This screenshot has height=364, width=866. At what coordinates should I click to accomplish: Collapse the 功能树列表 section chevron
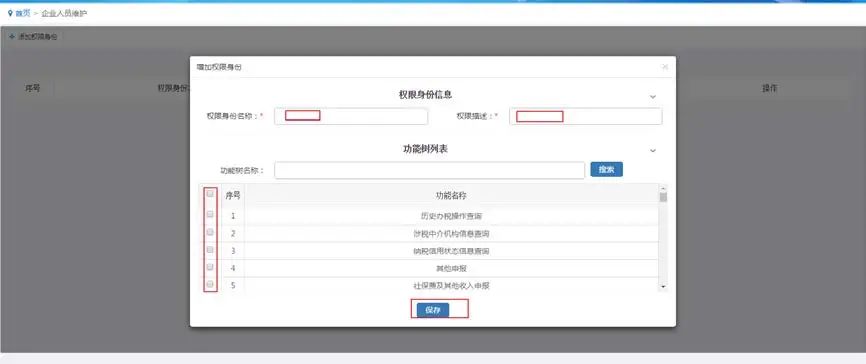pyautogui.click(x=653, y=151)
